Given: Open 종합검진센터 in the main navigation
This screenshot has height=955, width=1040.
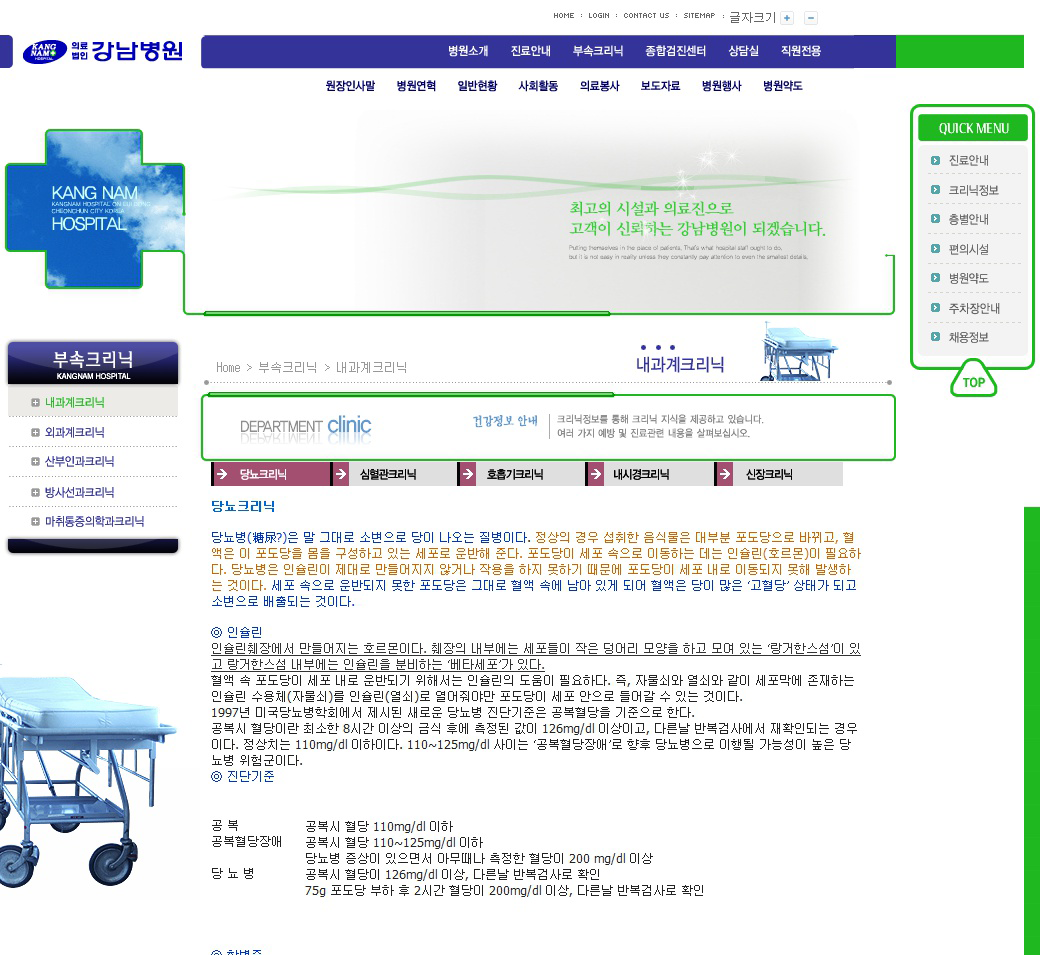Looking at the screenshot, I should point(675,51).
